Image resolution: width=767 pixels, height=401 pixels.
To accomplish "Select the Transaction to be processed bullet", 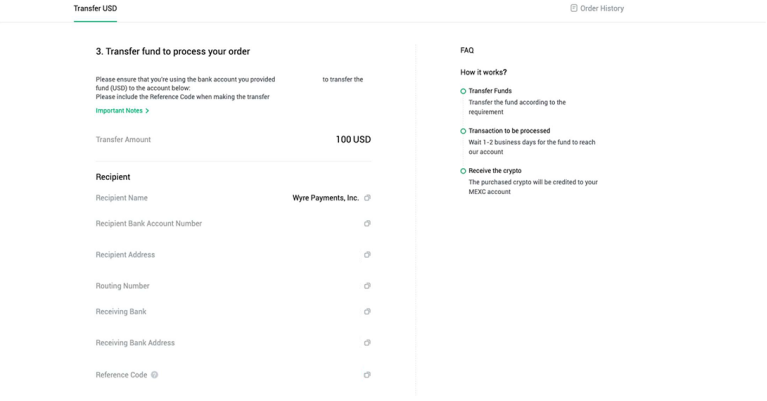I will [463, 131].
